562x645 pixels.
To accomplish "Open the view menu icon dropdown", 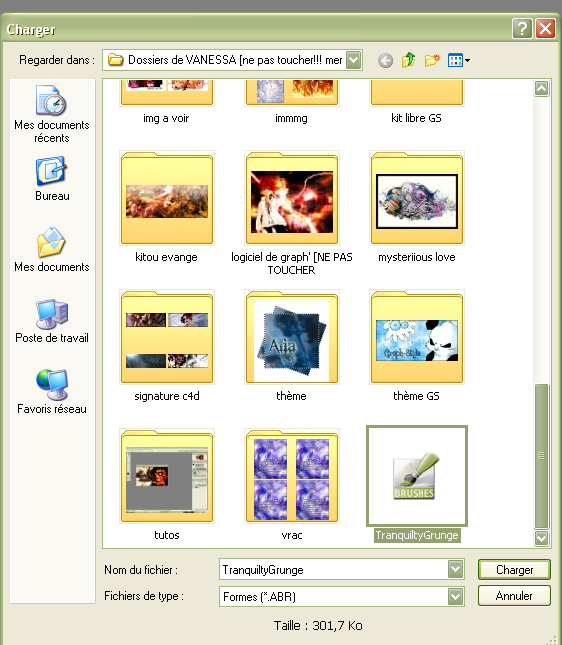I will [459, 60].
